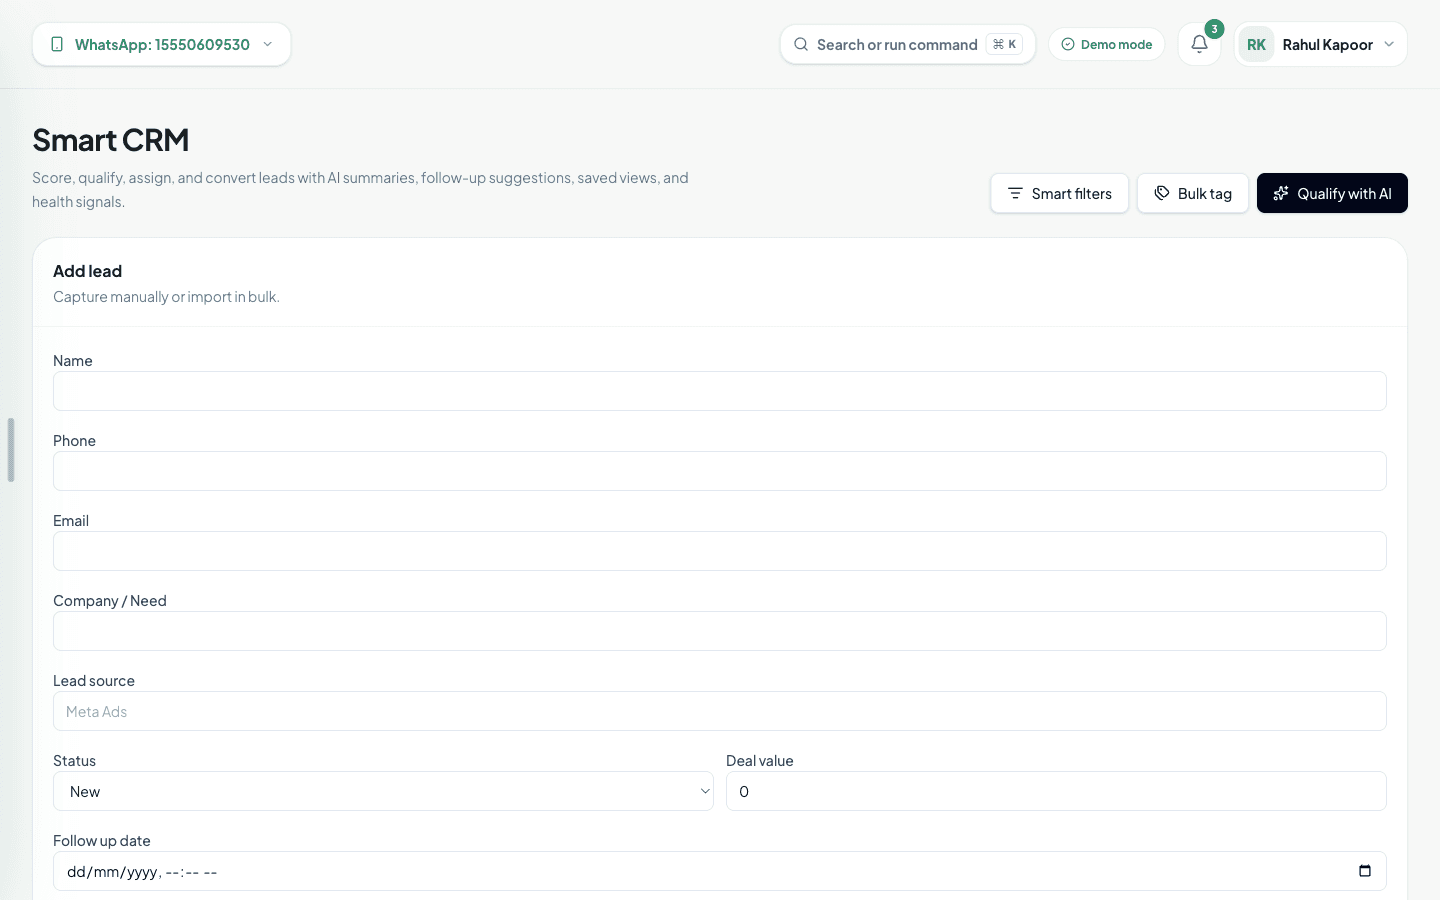Image resolution: width=1440 pixels, height=900 pixels.
Task: Click the Bulk tag button
Action: 1192,193
